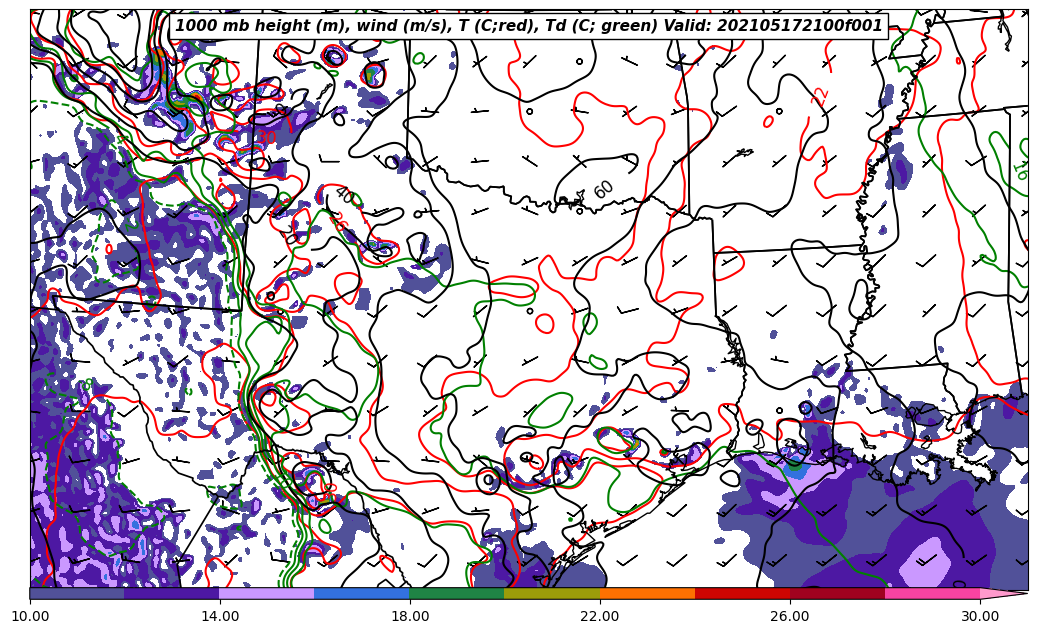Select the pink 28–30 colorbar segment

tap(932, 593)
